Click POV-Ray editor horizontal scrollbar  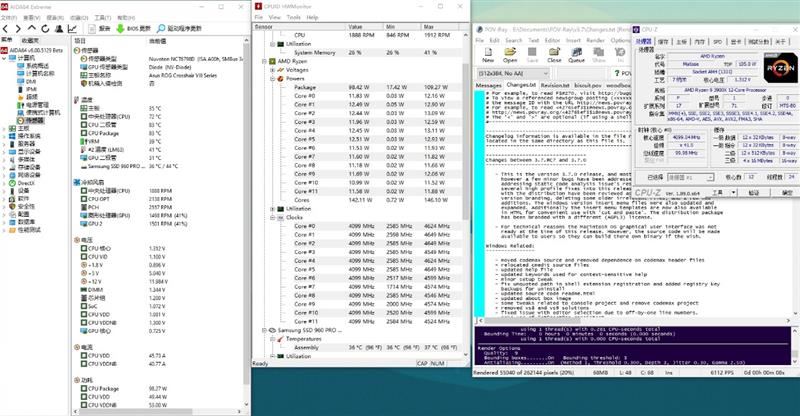(x=634, y=321)
